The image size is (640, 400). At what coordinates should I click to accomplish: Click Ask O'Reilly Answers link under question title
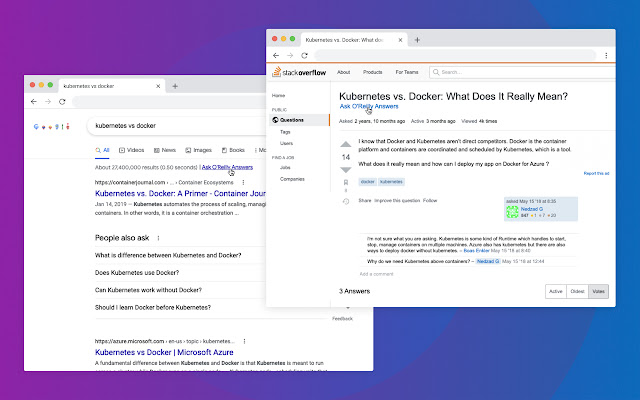(369, 106)
